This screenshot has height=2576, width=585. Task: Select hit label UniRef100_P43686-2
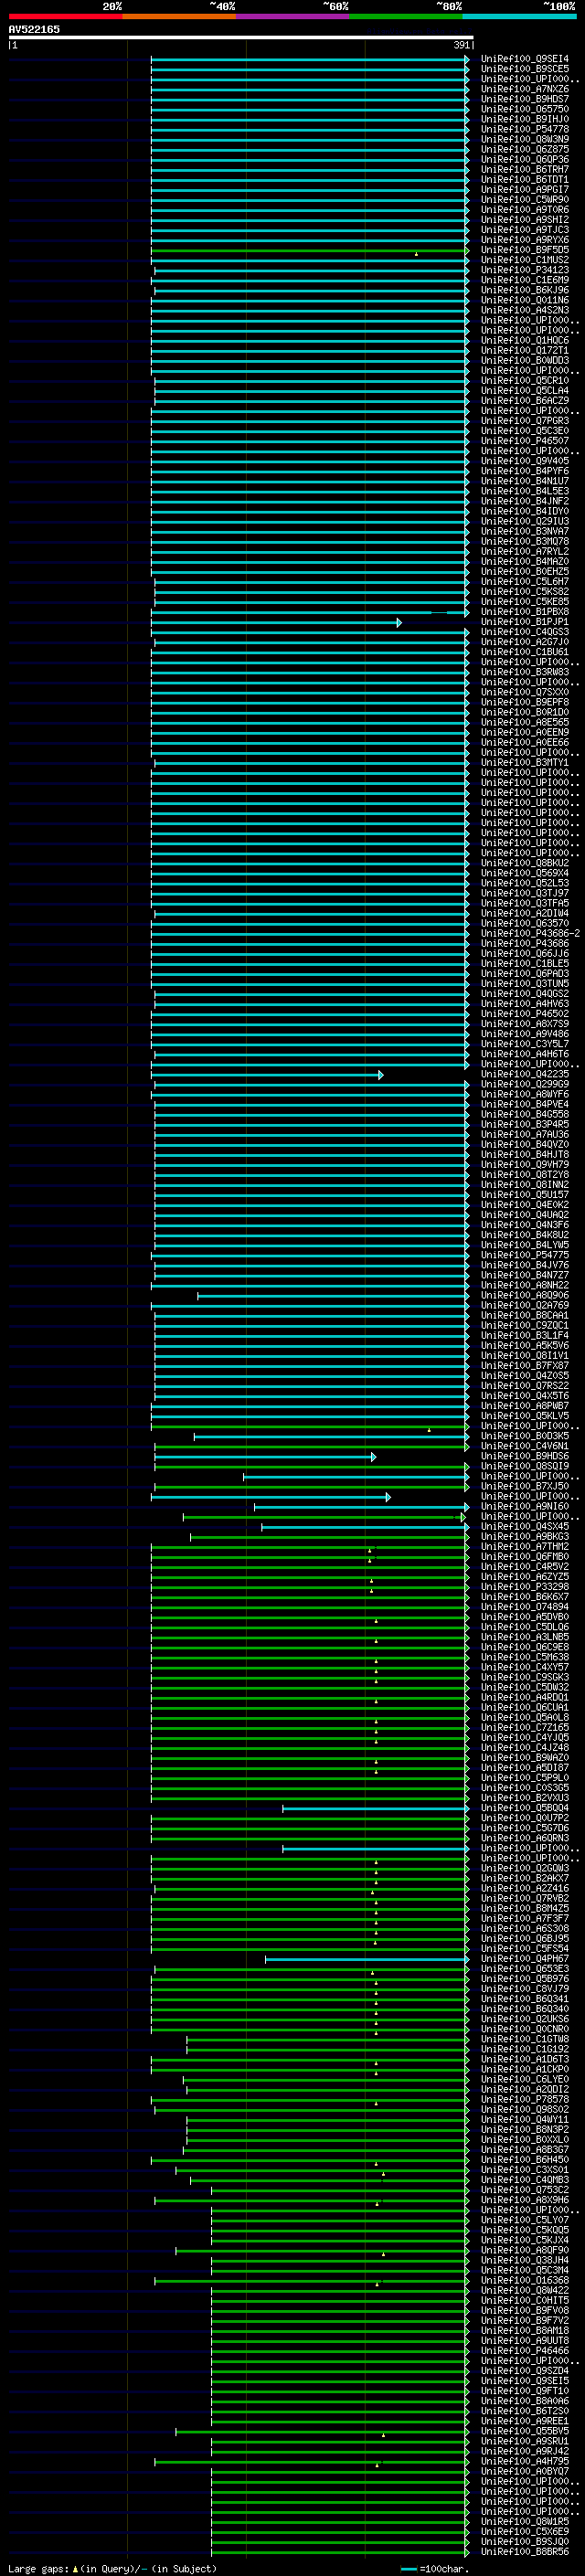click(530, 933)
